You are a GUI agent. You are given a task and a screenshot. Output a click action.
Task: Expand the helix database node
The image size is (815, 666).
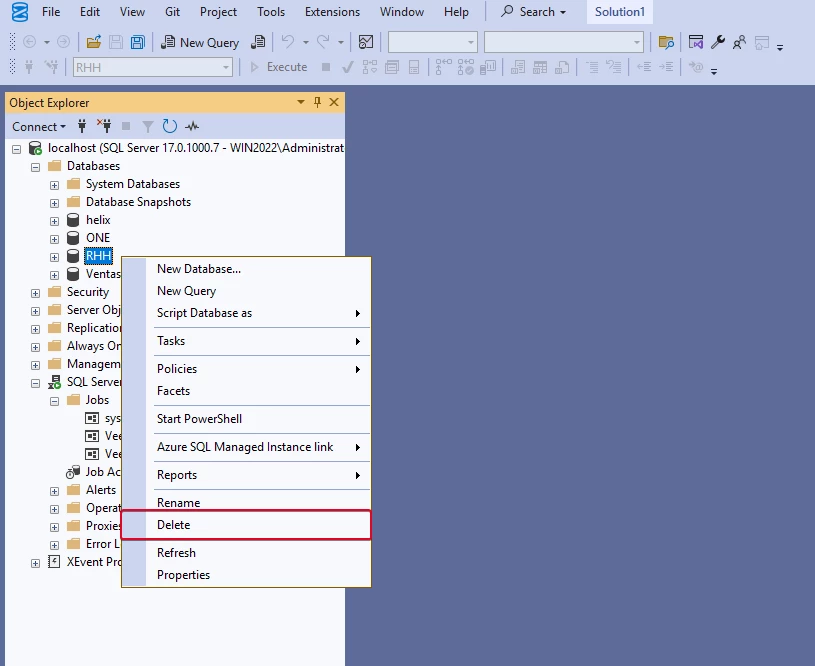54,221
